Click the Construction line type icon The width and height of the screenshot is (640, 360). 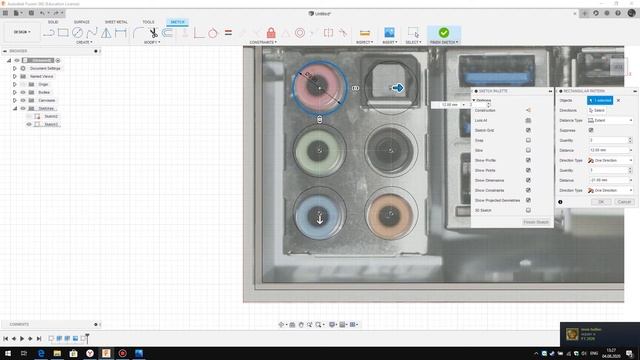(528, 110)
